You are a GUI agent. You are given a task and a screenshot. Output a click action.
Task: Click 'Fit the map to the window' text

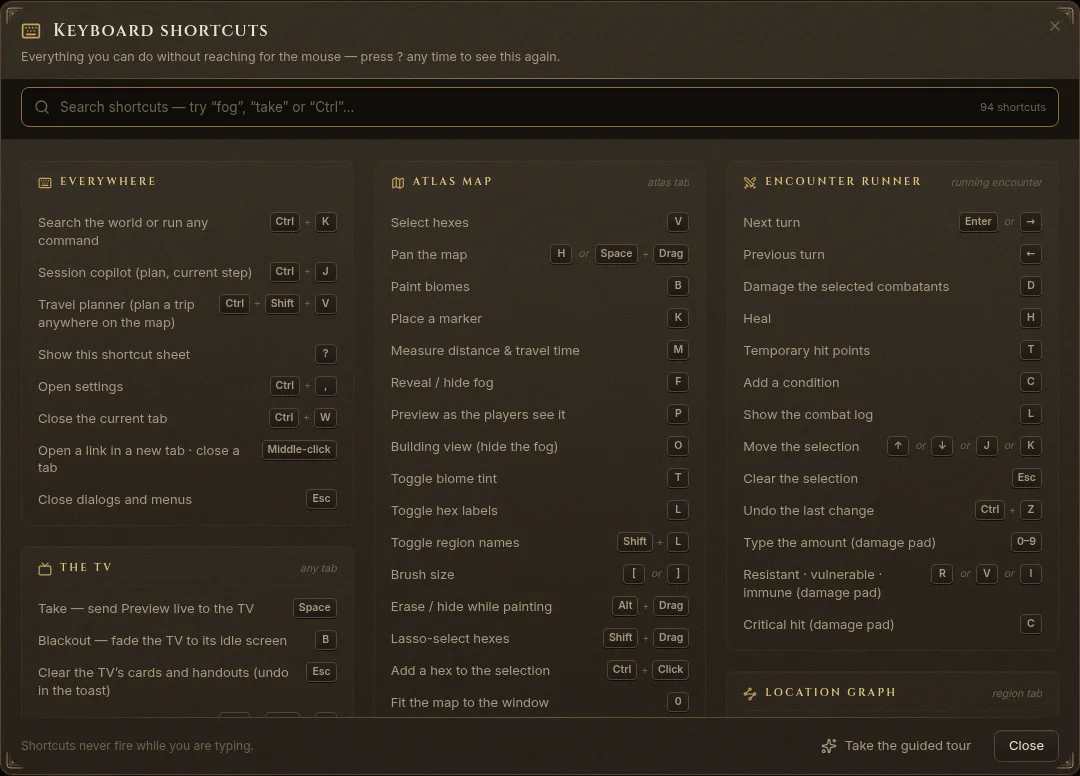coord(470,702)
